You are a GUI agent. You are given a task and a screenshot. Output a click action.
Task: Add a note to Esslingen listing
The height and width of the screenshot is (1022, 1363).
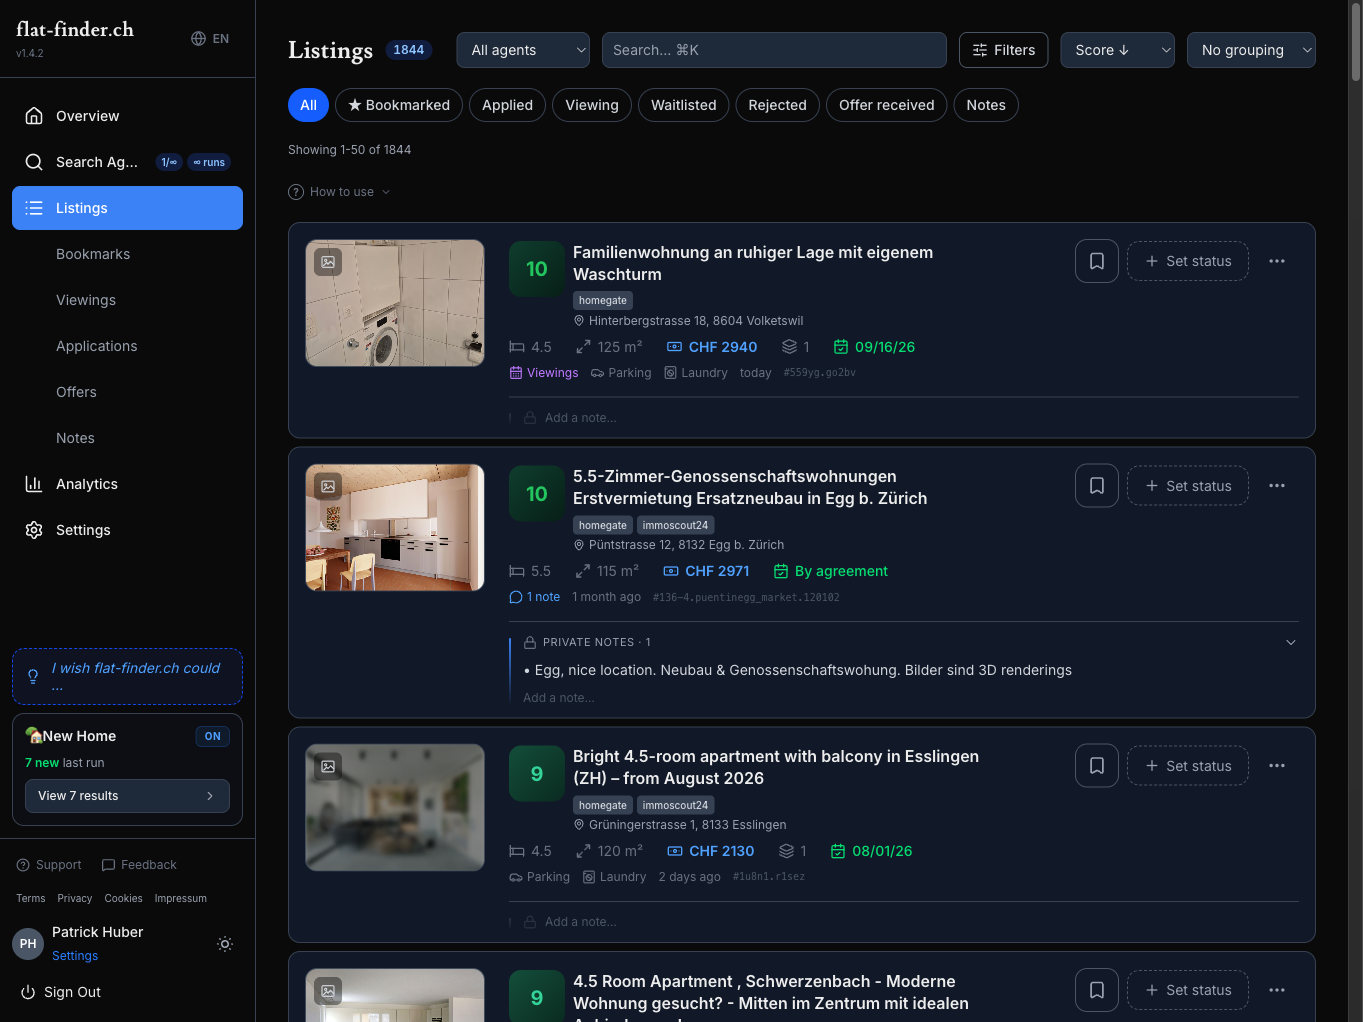point(580,922)
